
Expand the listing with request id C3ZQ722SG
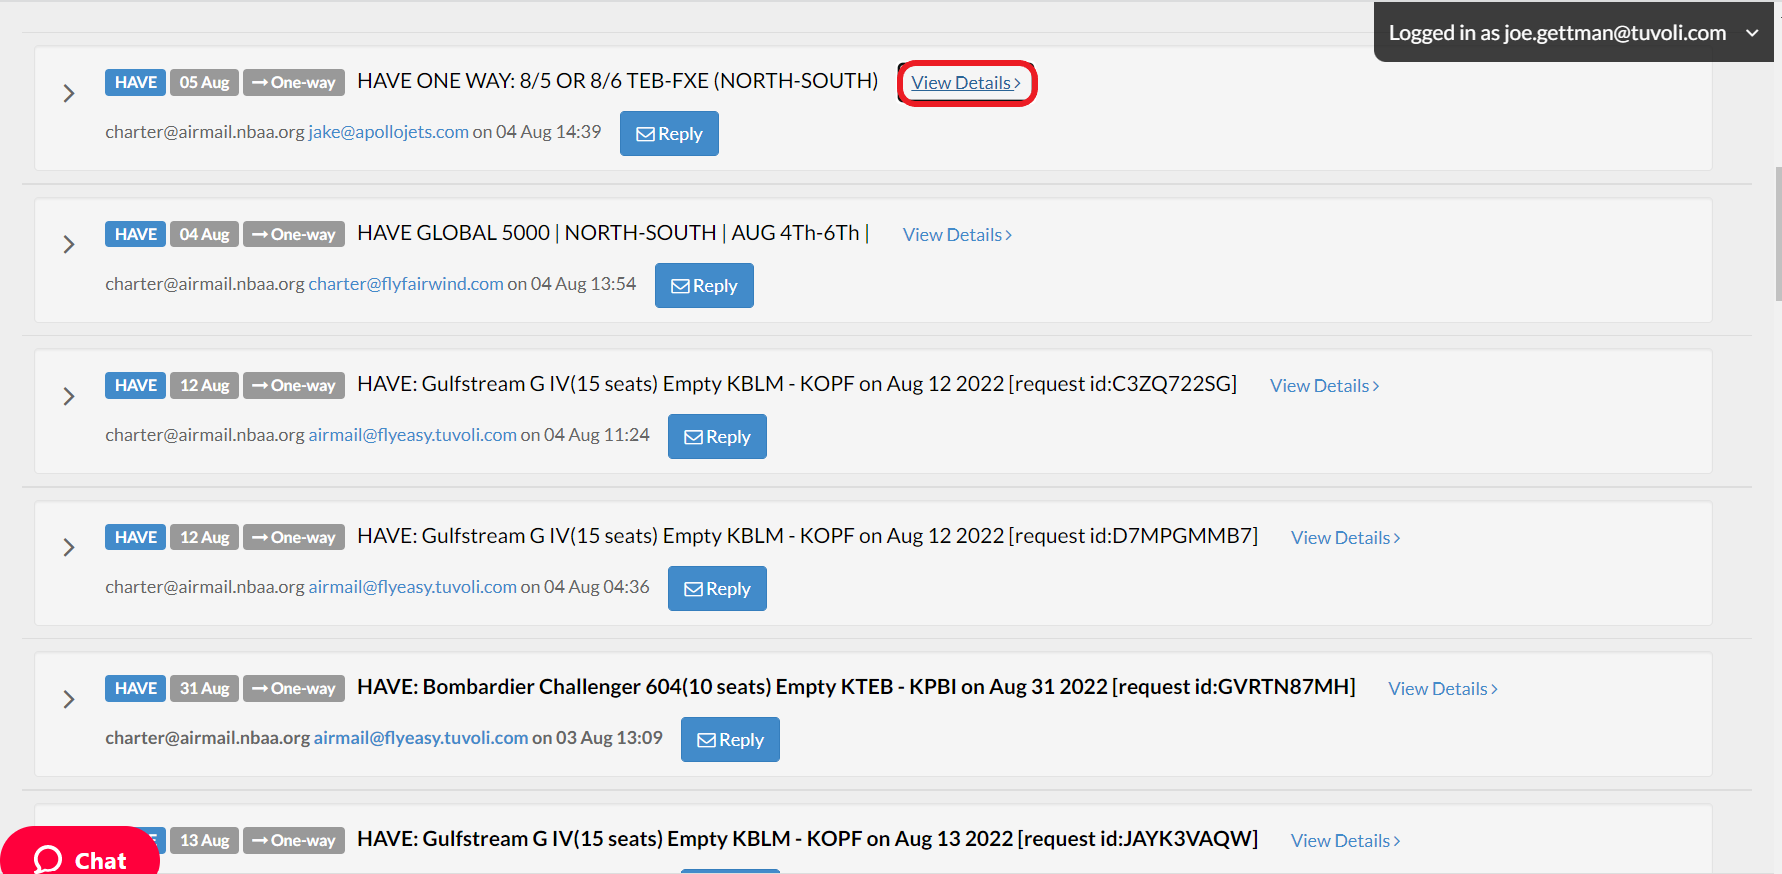point(69,397)
